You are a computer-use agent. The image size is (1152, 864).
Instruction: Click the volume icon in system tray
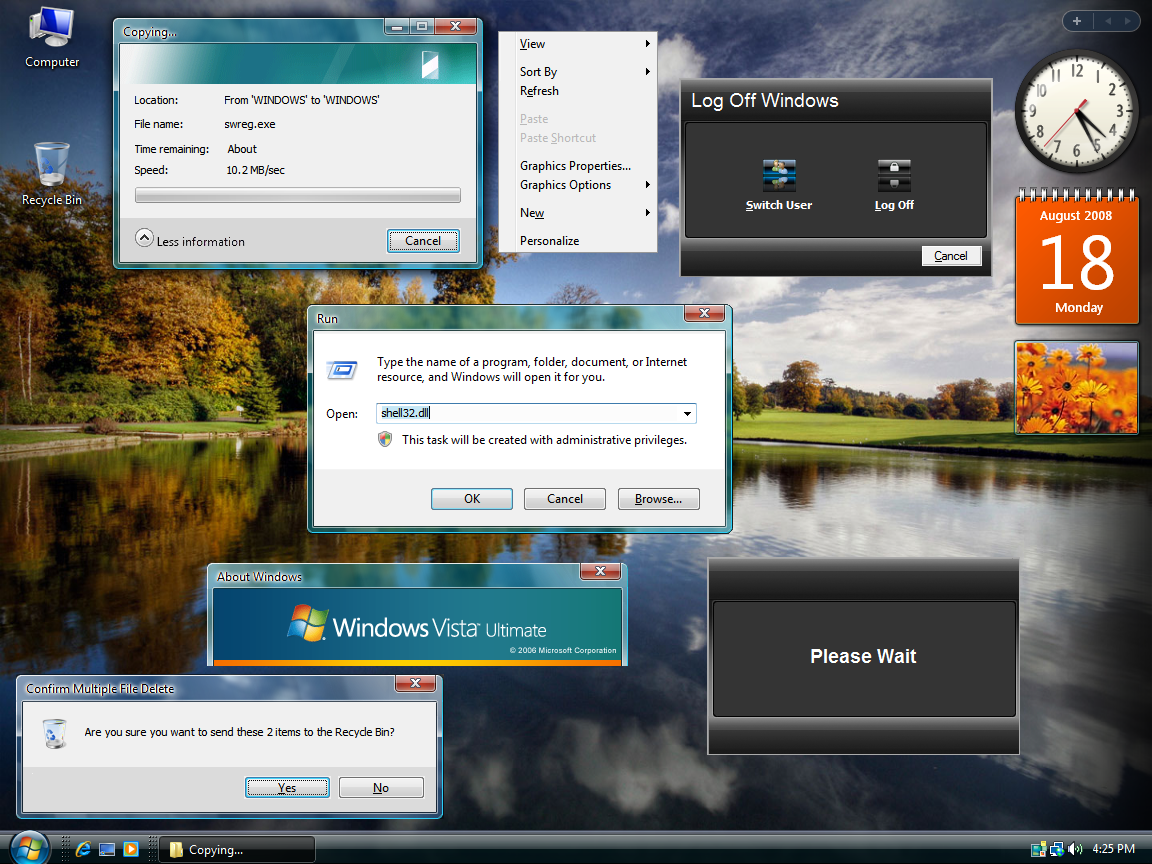[1075, 849]
